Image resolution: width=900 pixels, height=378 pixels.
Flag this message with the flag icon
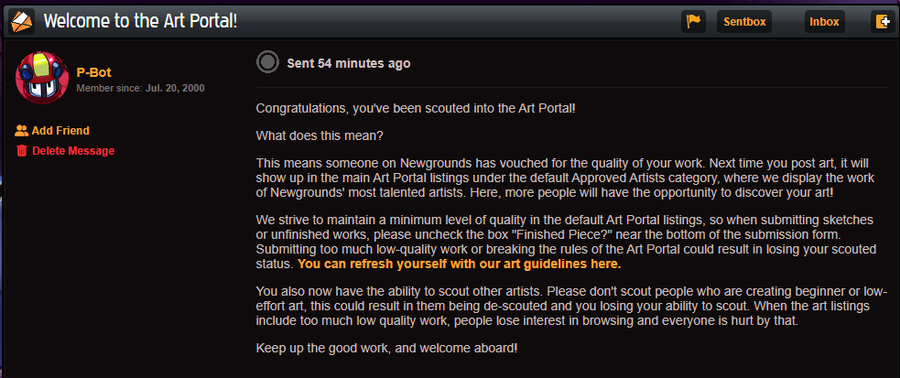[x=694, y=22]
